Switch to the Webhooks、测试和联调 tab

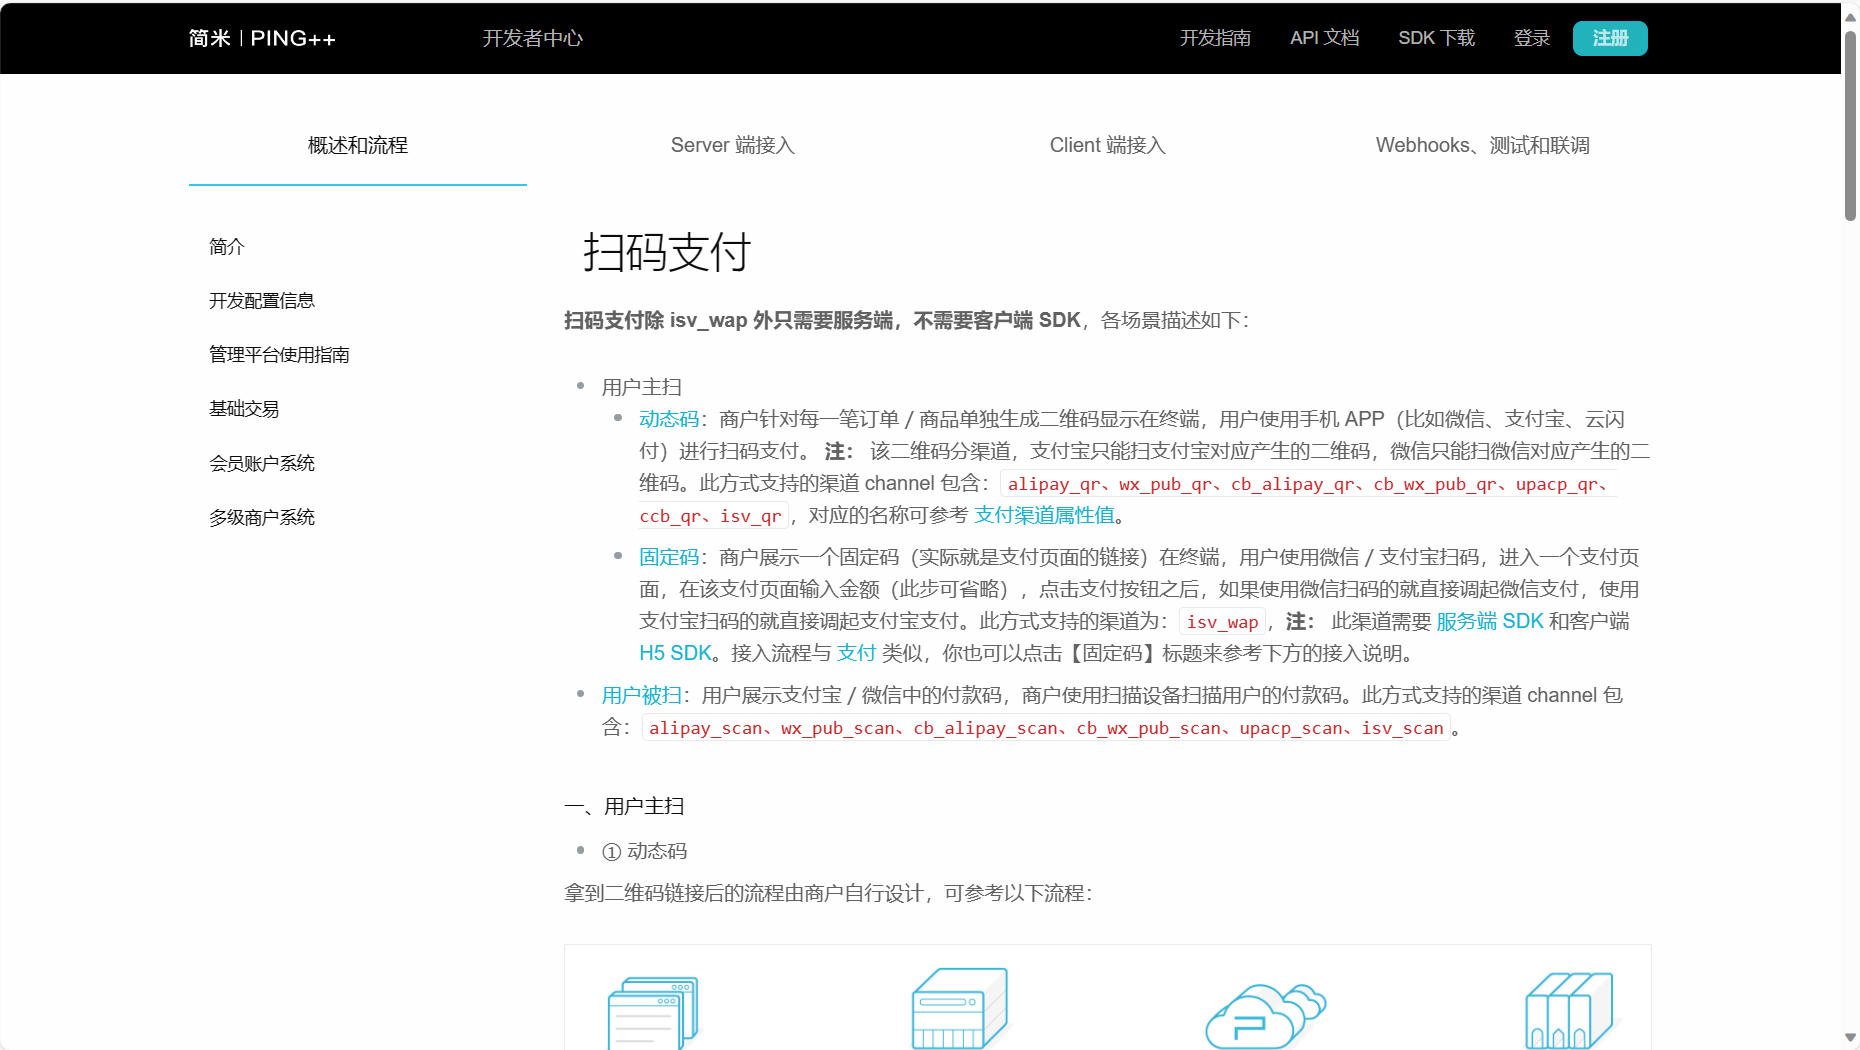click(x=1483, y=145)
